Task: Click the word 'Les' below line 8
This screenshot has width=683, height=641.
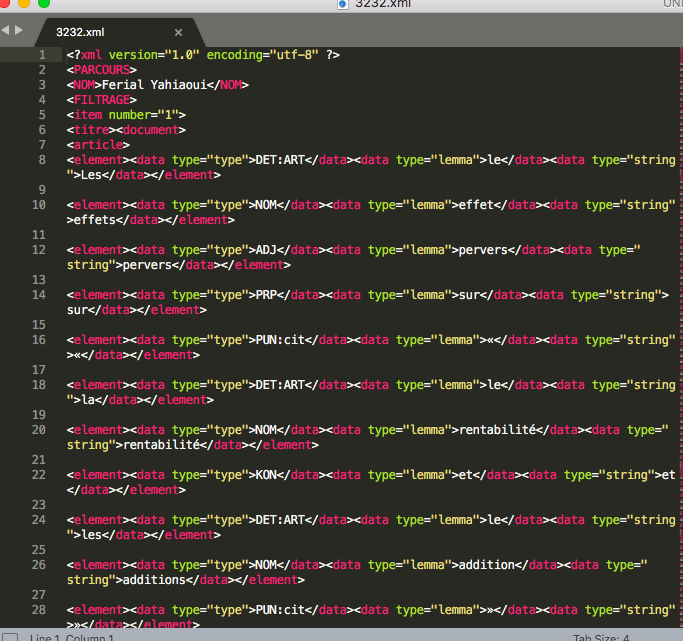Action: [91, 175]
